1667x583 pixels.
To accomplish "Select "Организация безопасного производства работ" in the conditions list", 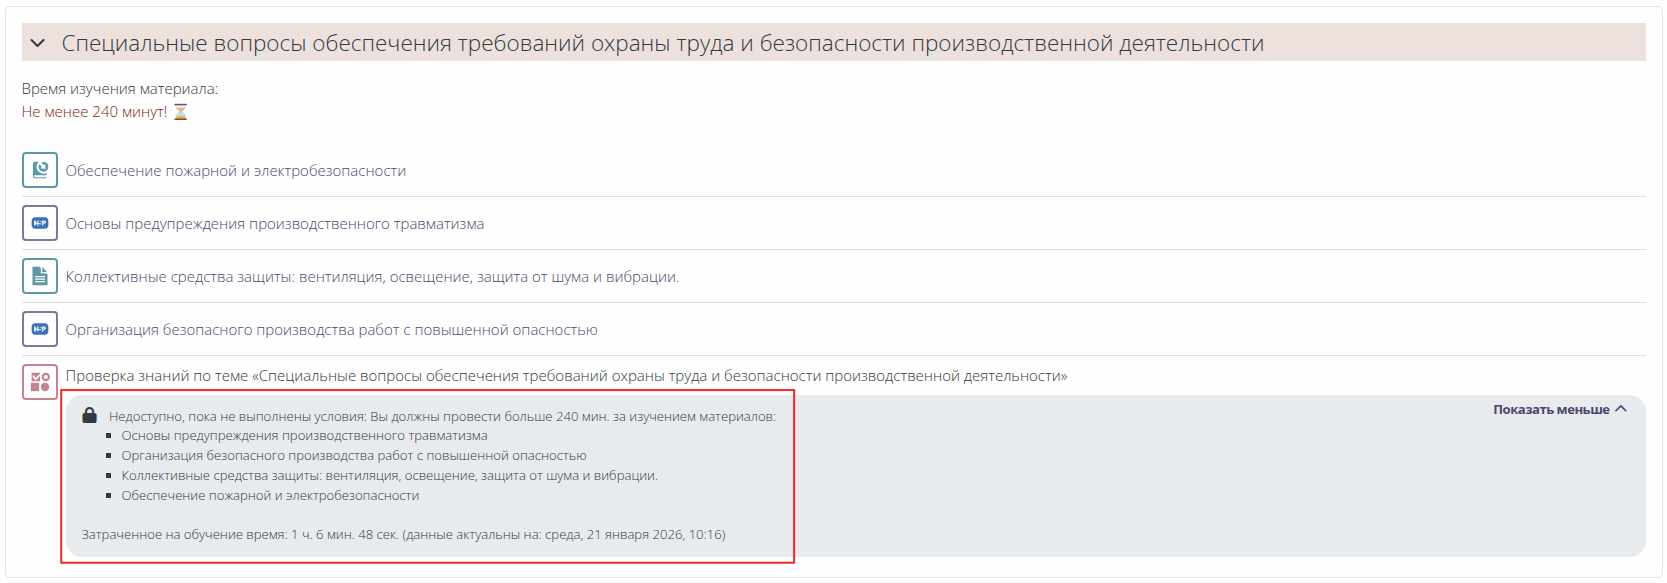I will [x=354, y=456].
